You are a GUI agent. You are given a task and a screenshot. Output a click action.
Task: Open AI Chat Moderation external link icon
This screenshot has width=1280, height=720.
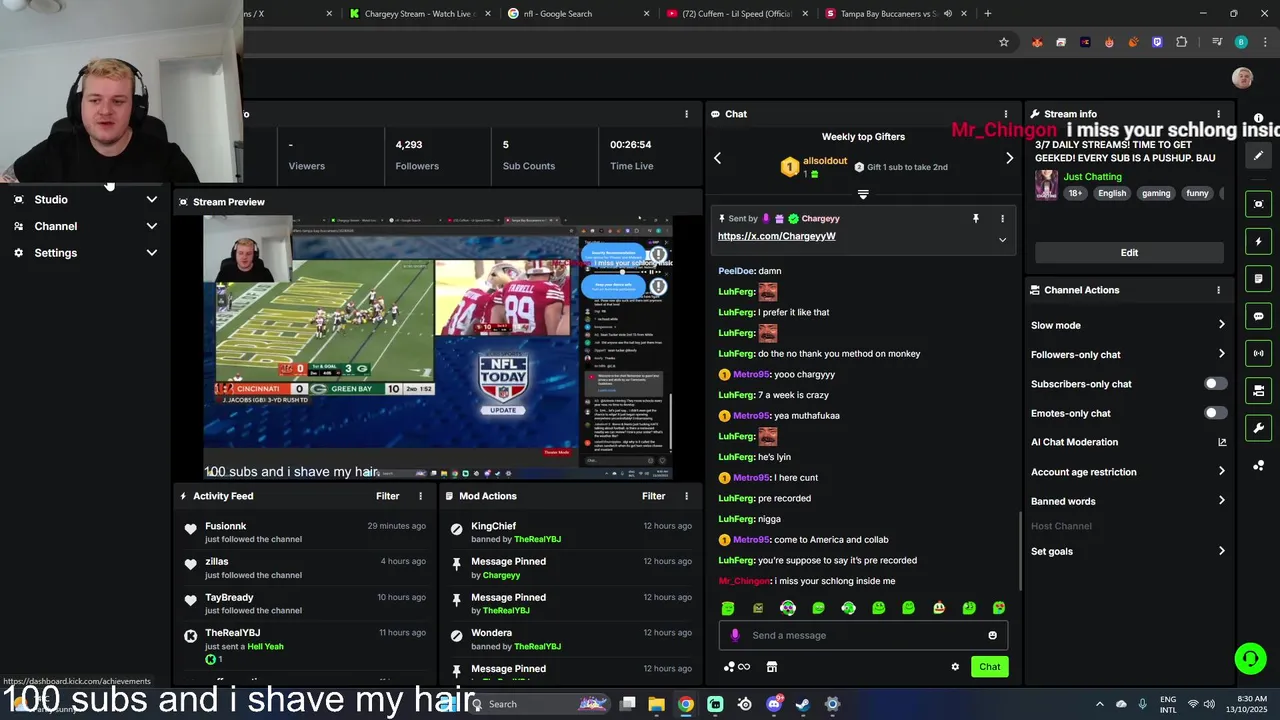(1222, 442)
